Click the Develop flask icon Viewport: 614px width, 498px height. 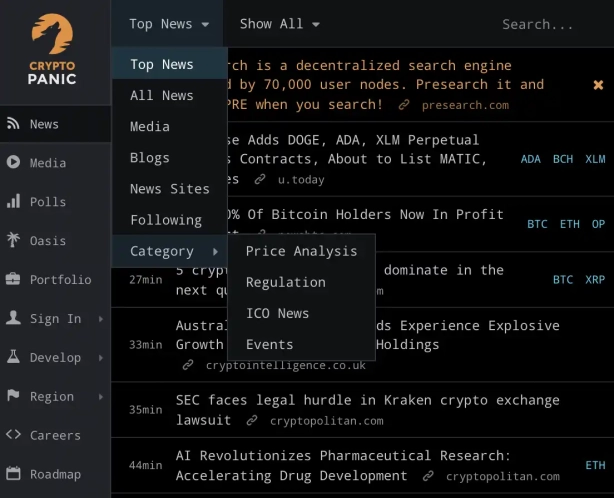13,357
